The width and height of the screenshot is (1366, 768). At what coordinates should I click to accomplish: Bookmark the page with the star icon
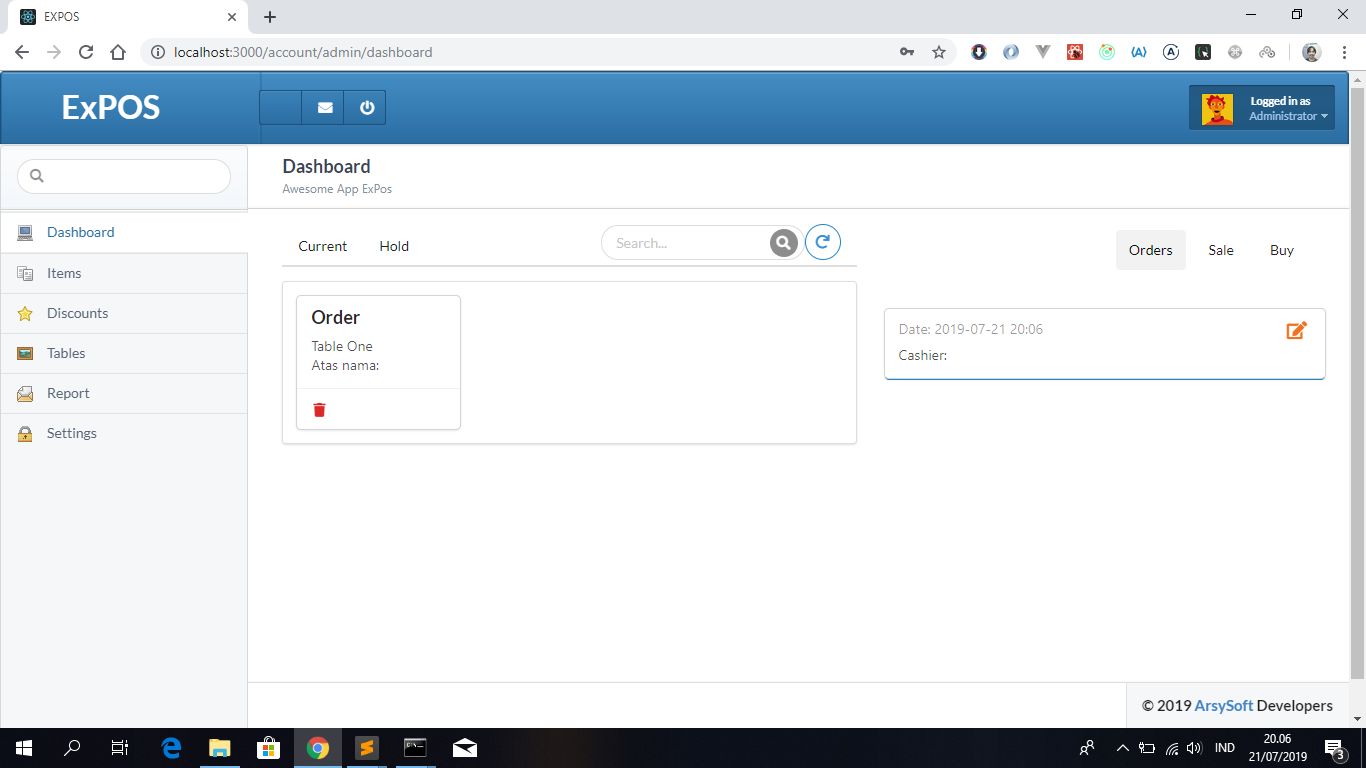pos(938,52)
